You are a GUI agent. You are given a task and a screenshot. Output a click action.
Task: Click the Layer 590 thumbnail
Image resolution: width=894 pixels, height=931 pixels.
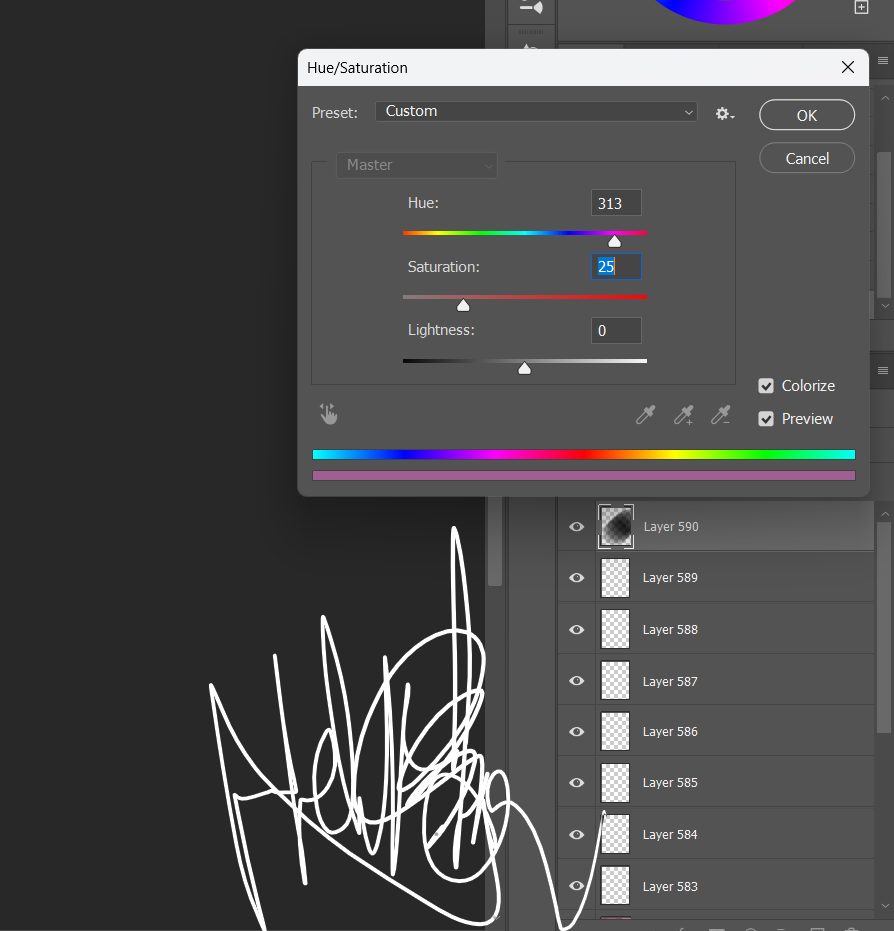tap(615, 526)
